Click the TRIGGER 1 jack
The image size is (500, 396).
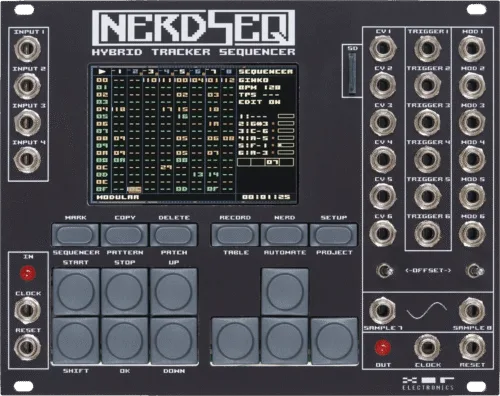[x=428, y=48]
